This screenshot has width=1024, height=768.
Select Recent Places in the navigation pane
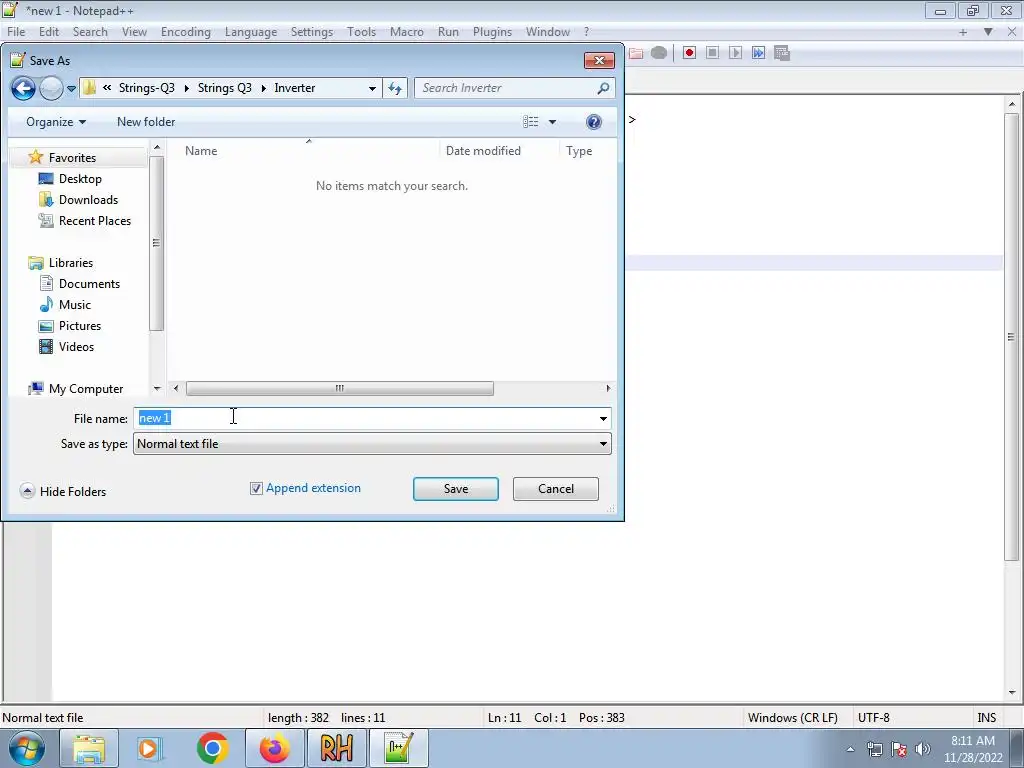pyautogui.click(x=95, y=221)
